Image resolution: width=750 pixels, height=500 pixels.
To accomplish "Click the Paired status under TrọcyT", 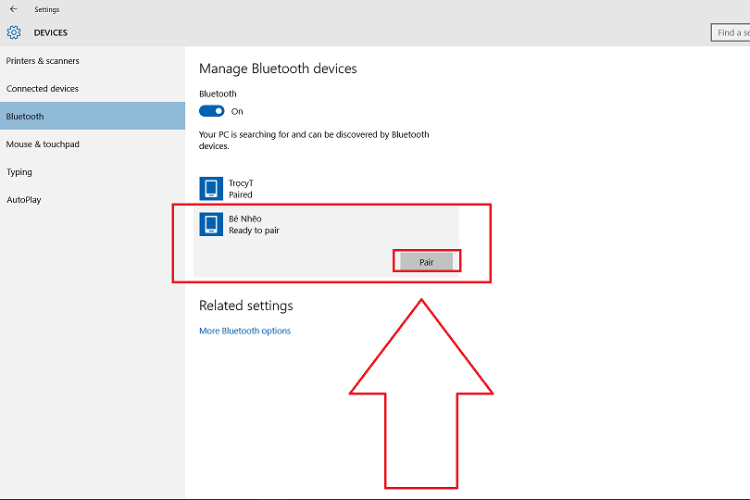I will 240,194.
